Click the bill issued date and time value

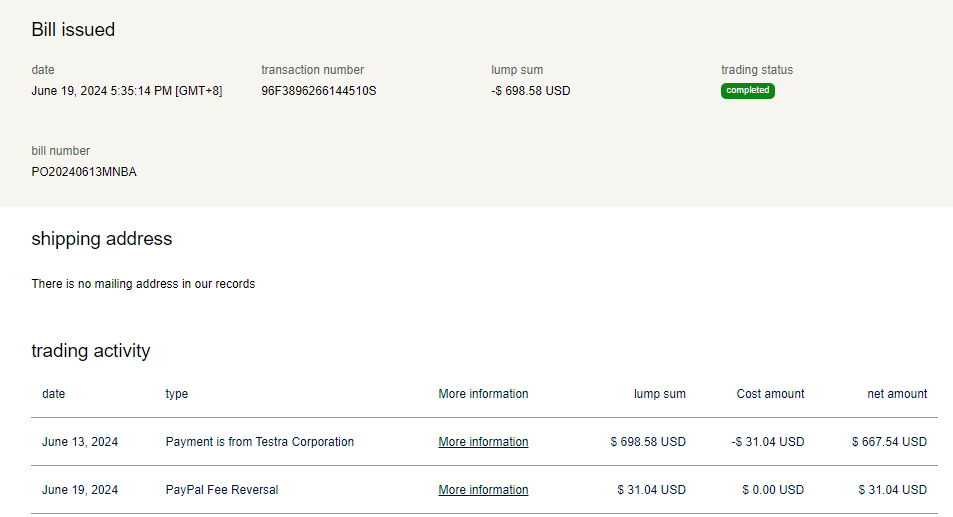click(x=127, y=91)
